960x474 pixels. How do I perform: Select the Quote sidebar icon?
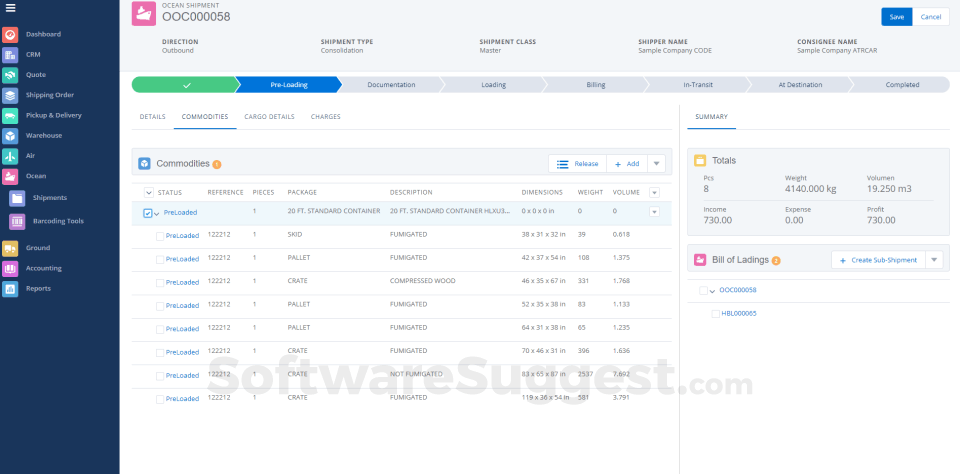[x=10, y=75]
